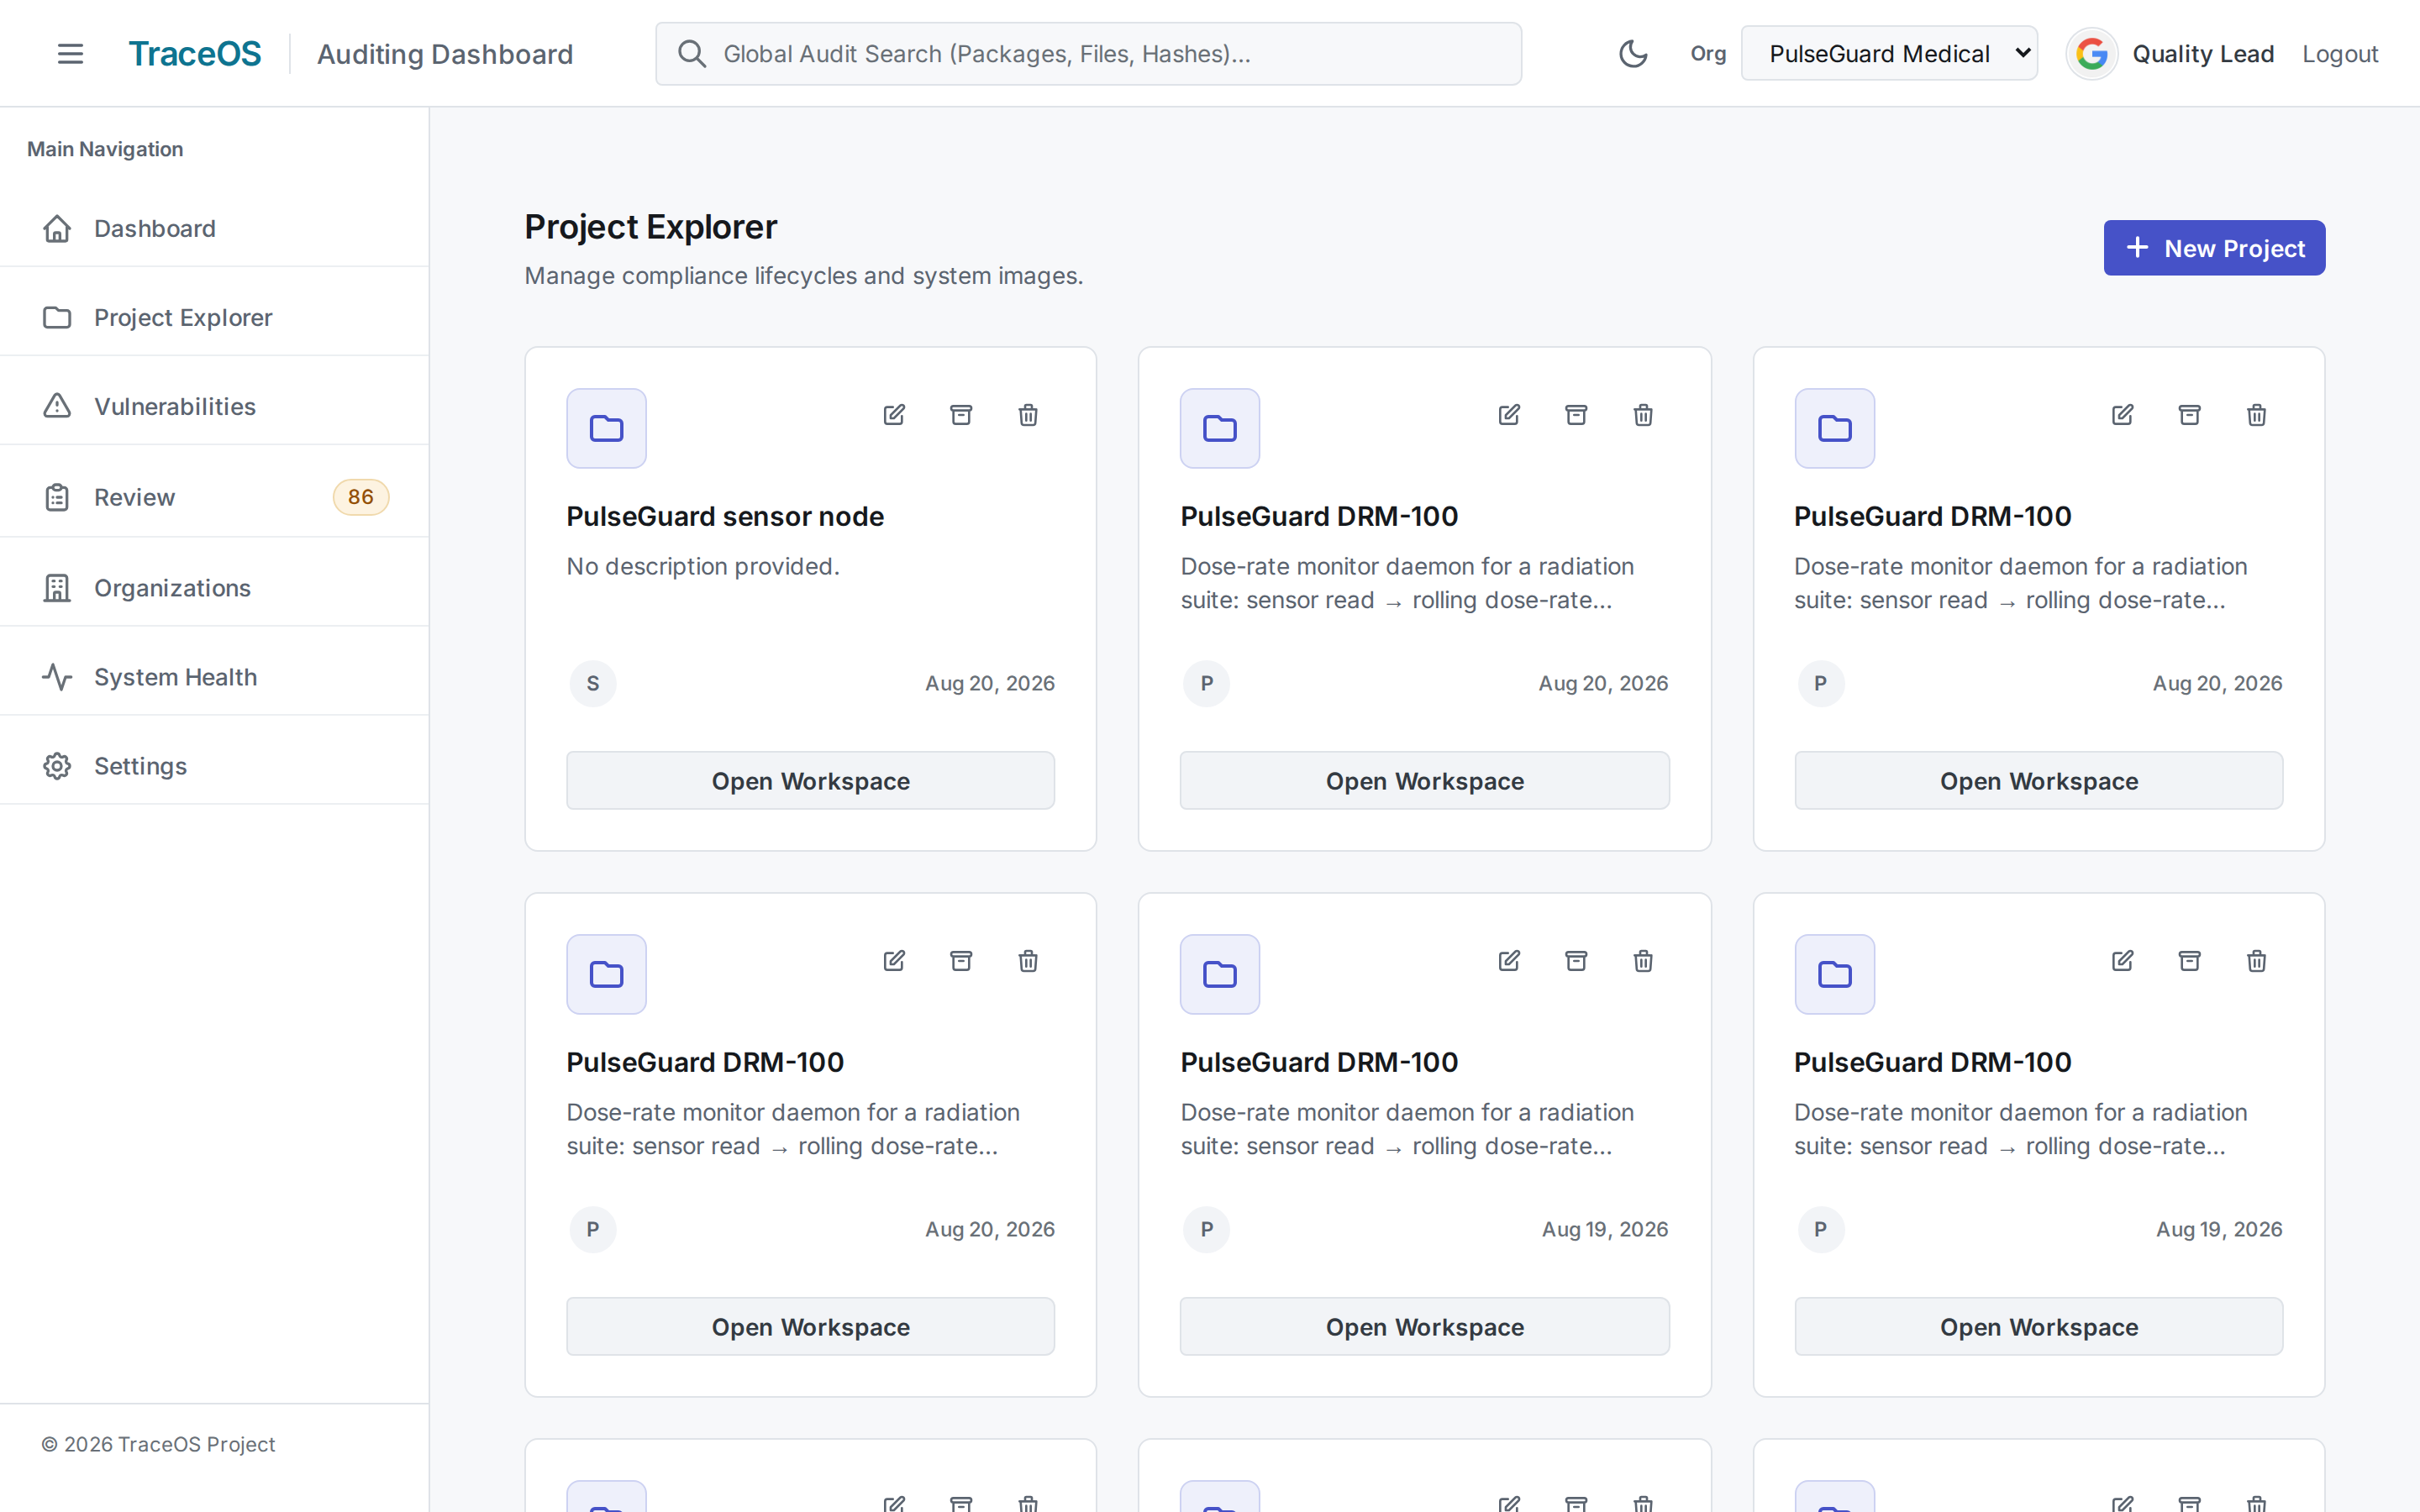Go to Dashboard in the main navigation
2420x1512 pixels.
[x=214, y=229]
